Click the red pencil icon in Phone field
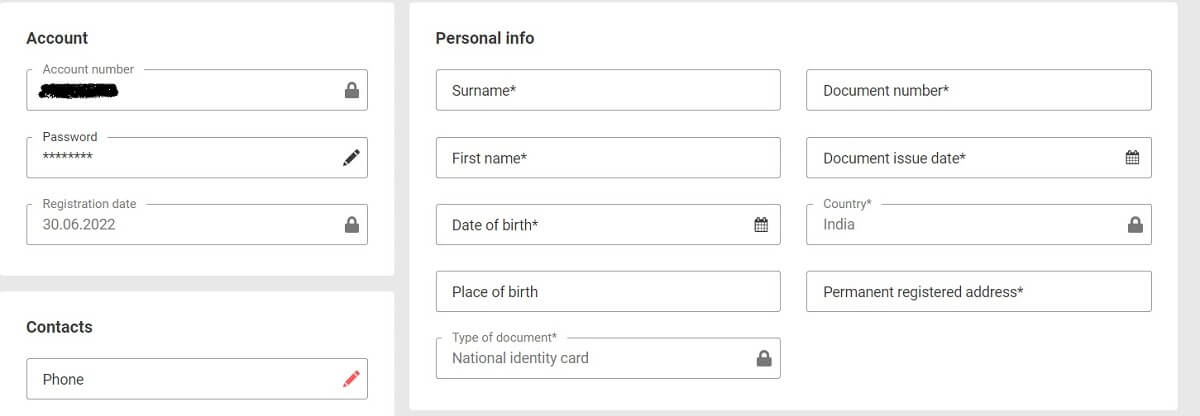Screen dimensions: 1200x416 (x=351, y=379)
